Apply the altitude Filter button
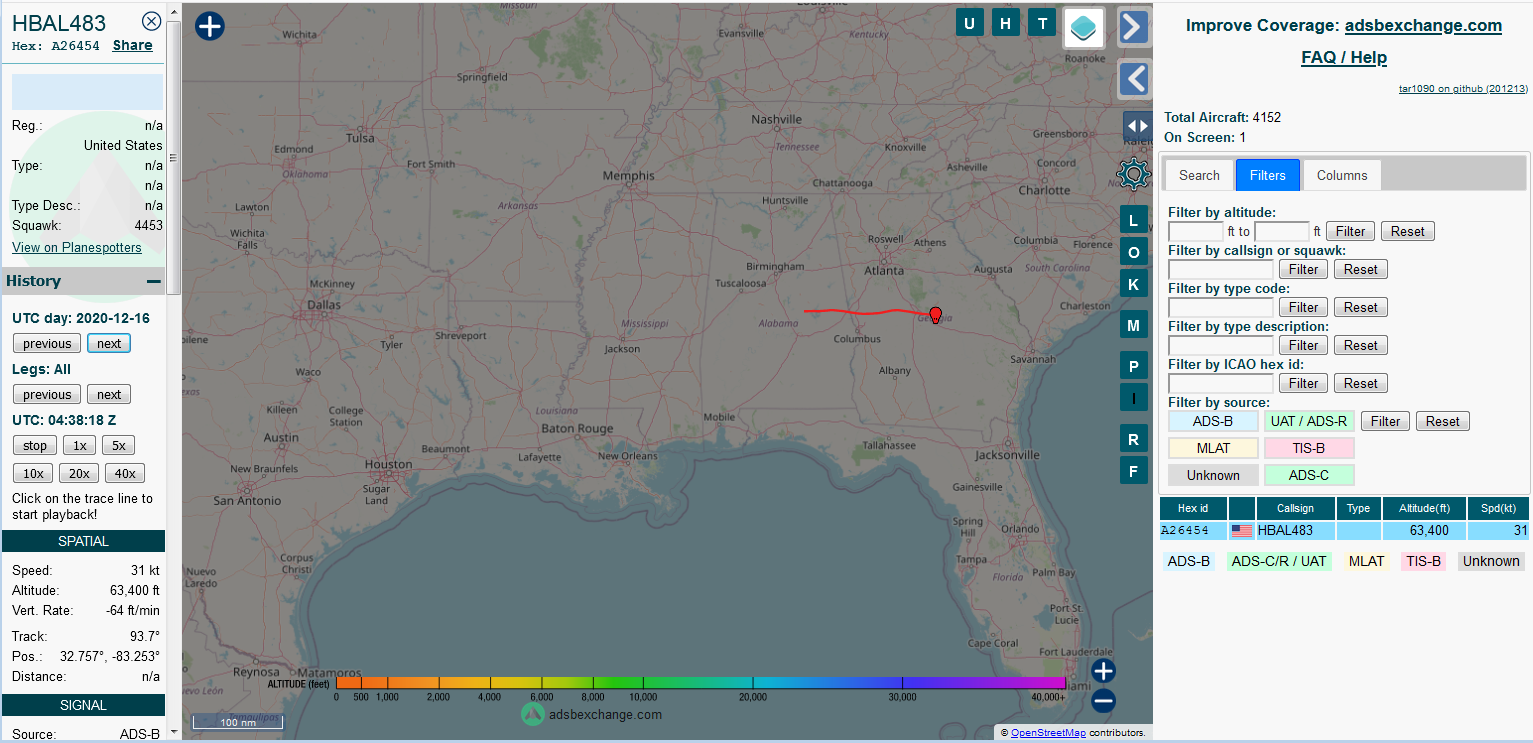The image size is (1533, 743). click(x=1350, y=231)
